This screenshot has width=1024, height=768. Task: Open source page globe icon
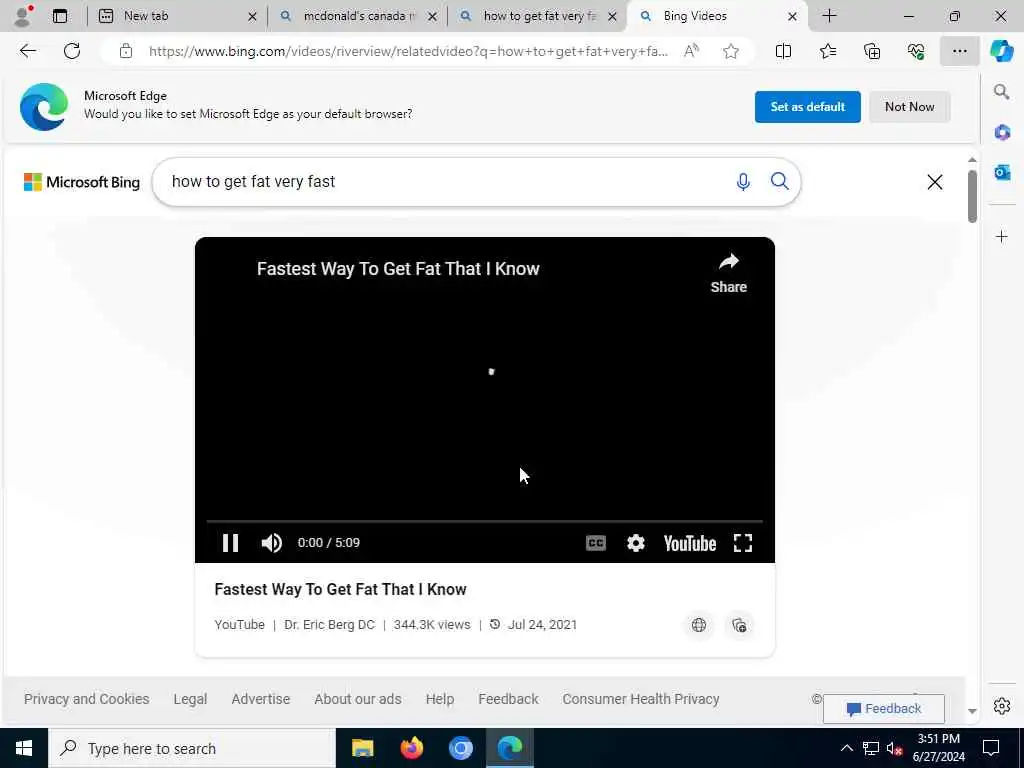pos(699,625)
